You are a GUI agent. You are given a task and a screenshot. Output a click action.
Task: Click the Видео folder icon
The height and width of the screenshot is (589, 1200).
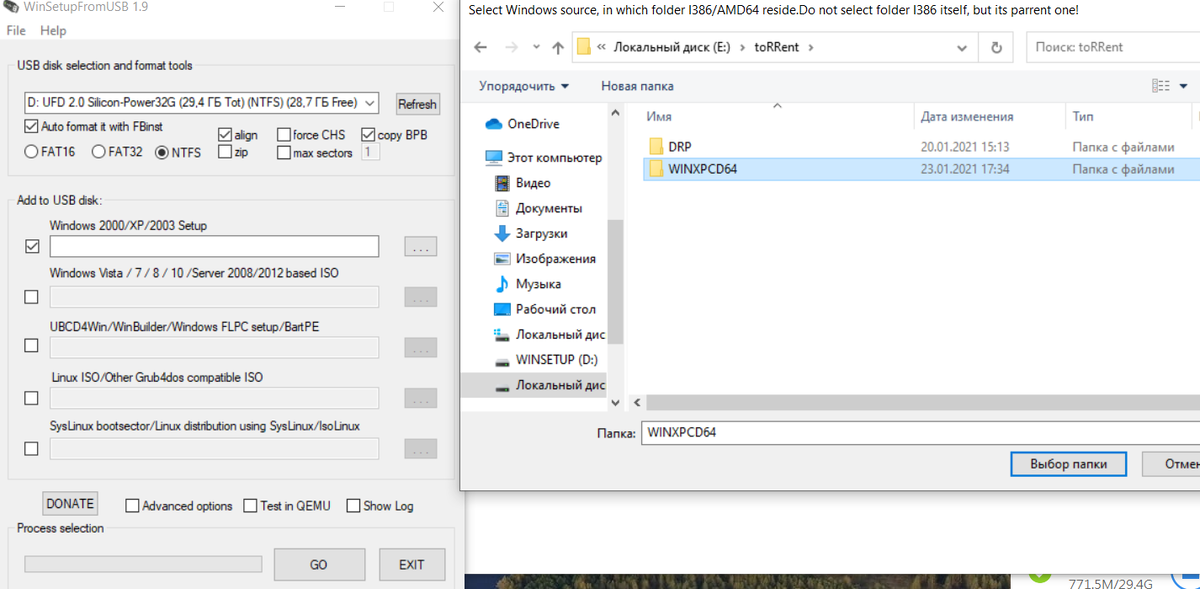(503, 183)
